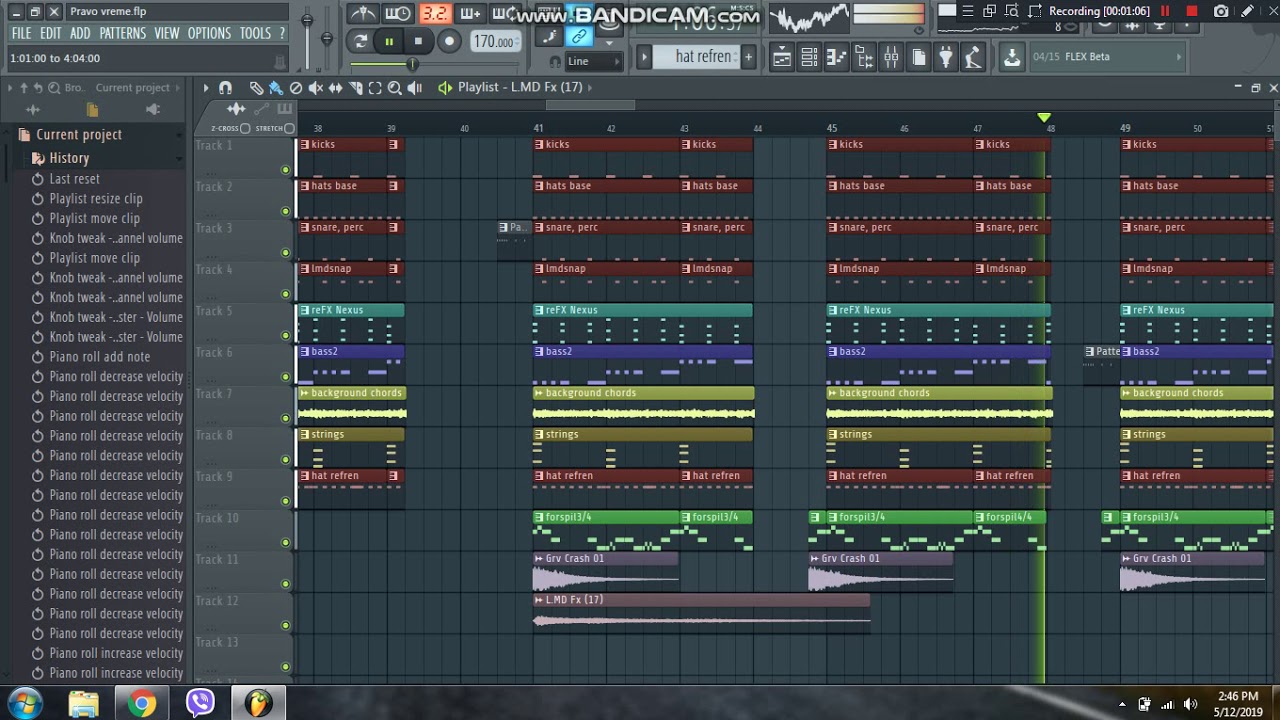Toggle playlist snap magnet icon
This screenshot has height=720, width=1280.
click(225, 88)
